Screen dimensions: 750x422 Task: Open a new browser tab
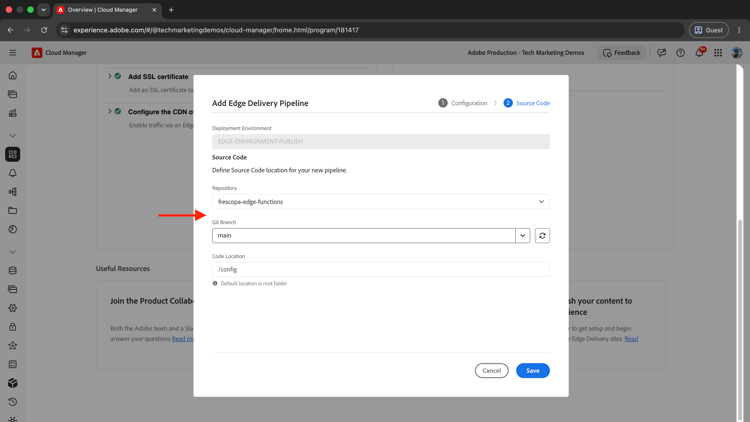tap(171, 10)
